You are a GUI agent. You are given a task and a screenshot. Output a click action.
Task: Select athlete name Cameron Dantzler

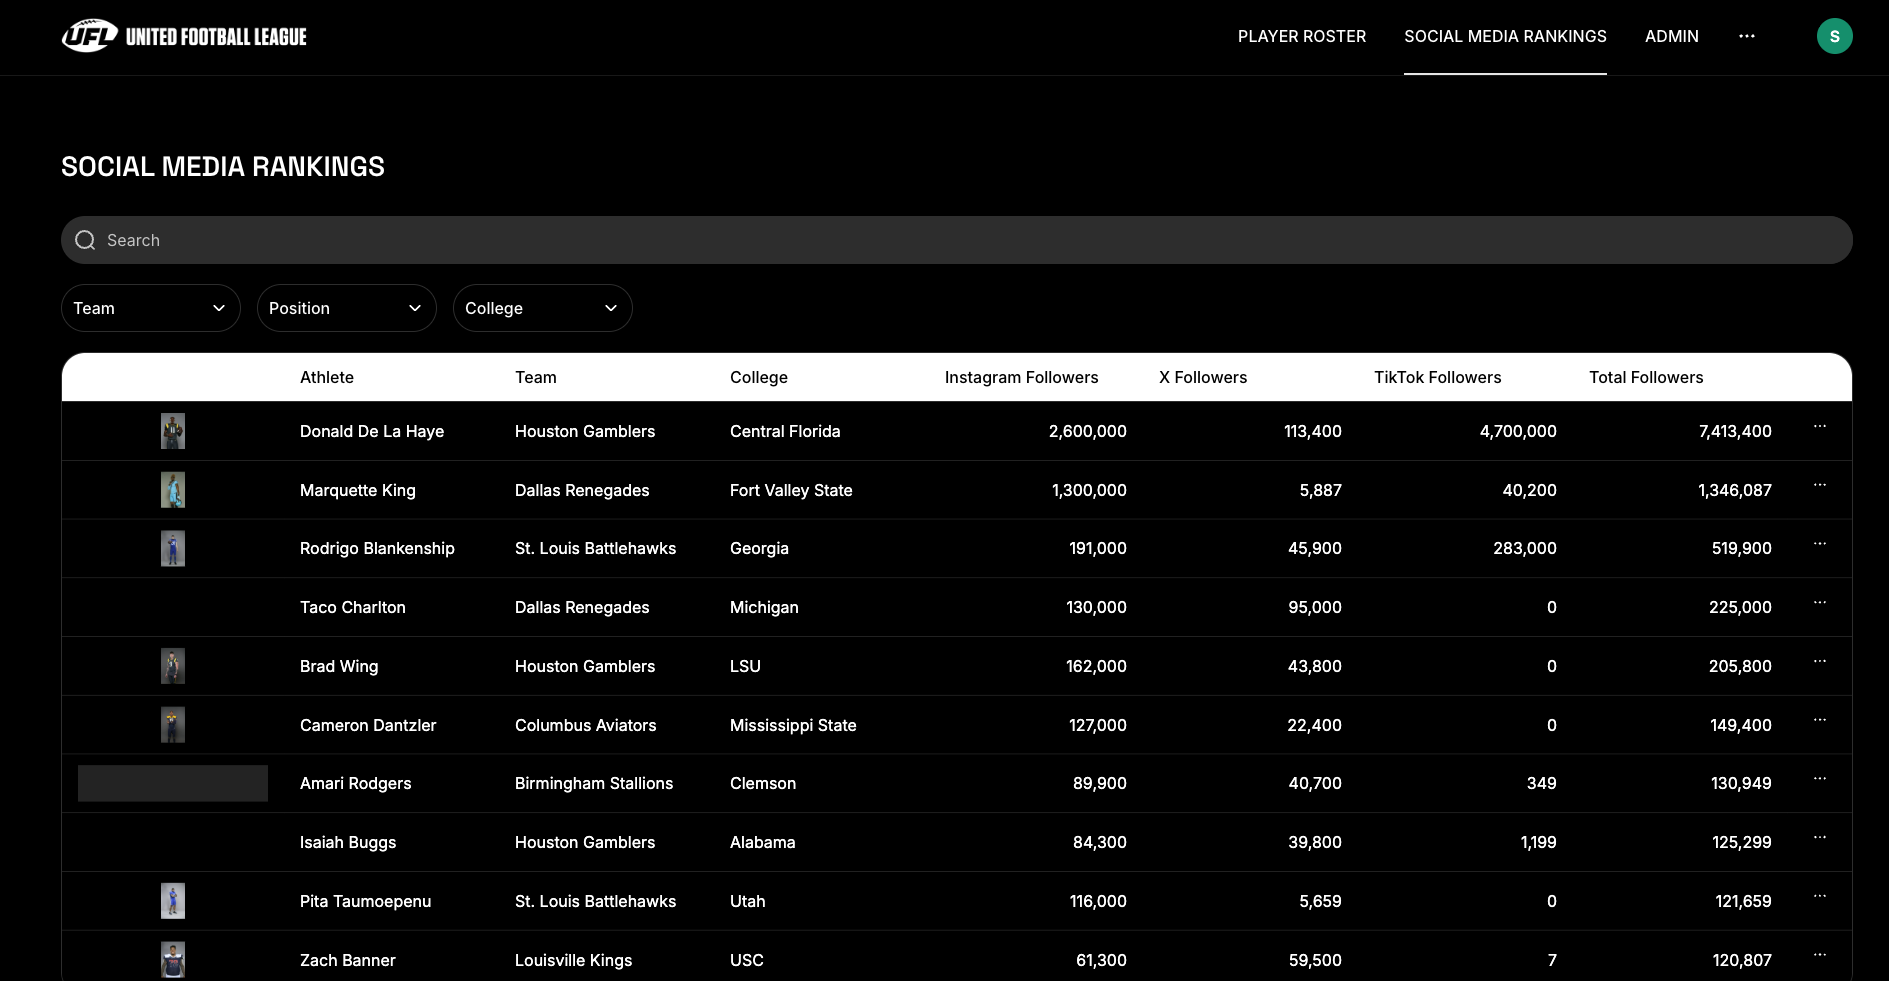[x=368, y=725]
